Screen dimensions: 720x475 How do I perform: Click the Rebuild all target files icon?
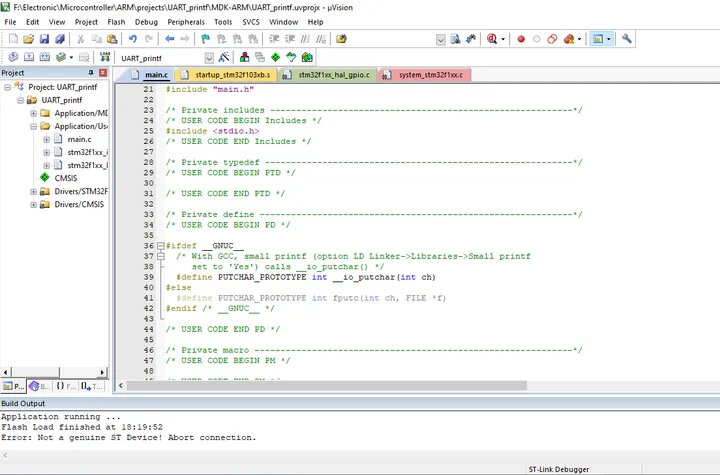pos(45,57)
